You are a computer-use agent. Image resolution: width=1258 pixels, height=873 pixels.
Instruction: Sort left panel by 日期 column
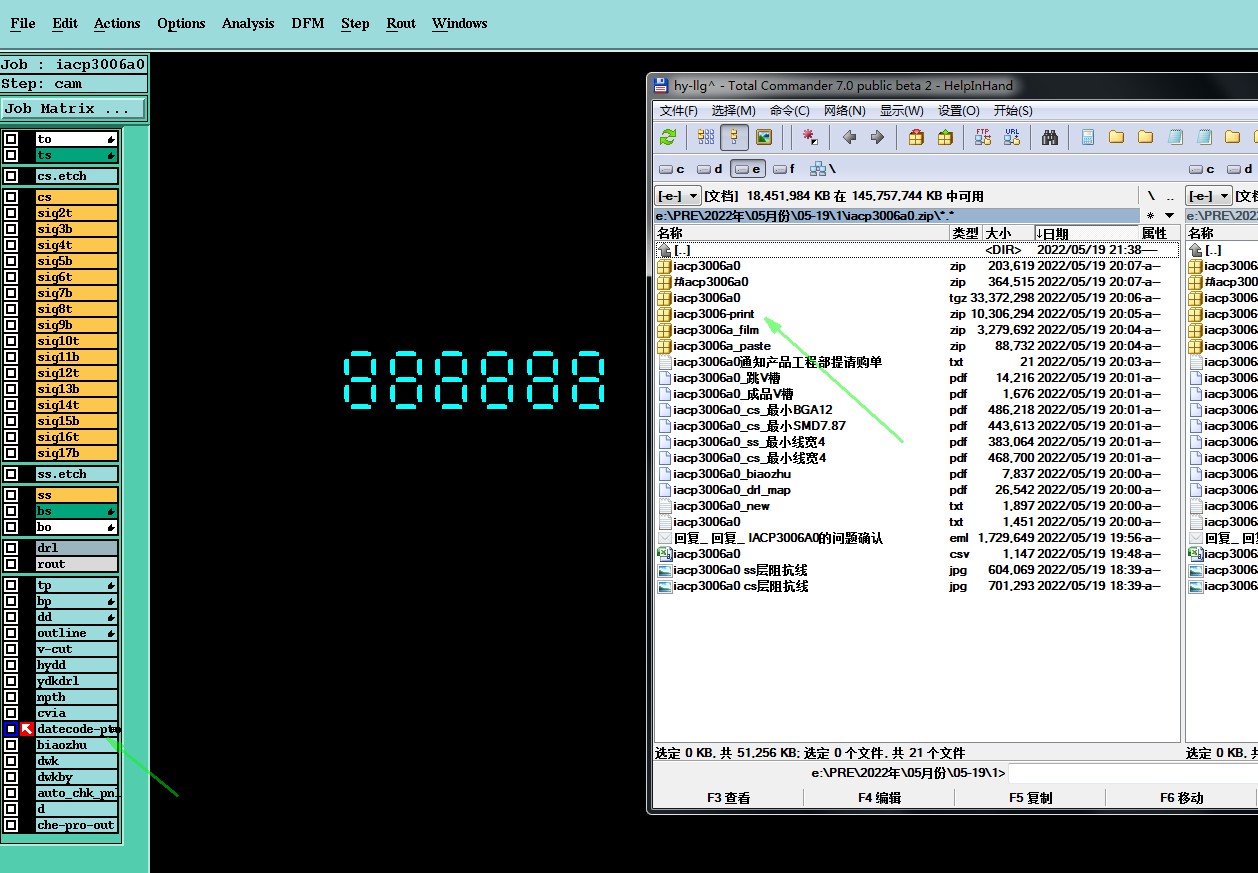[1086, 233]
